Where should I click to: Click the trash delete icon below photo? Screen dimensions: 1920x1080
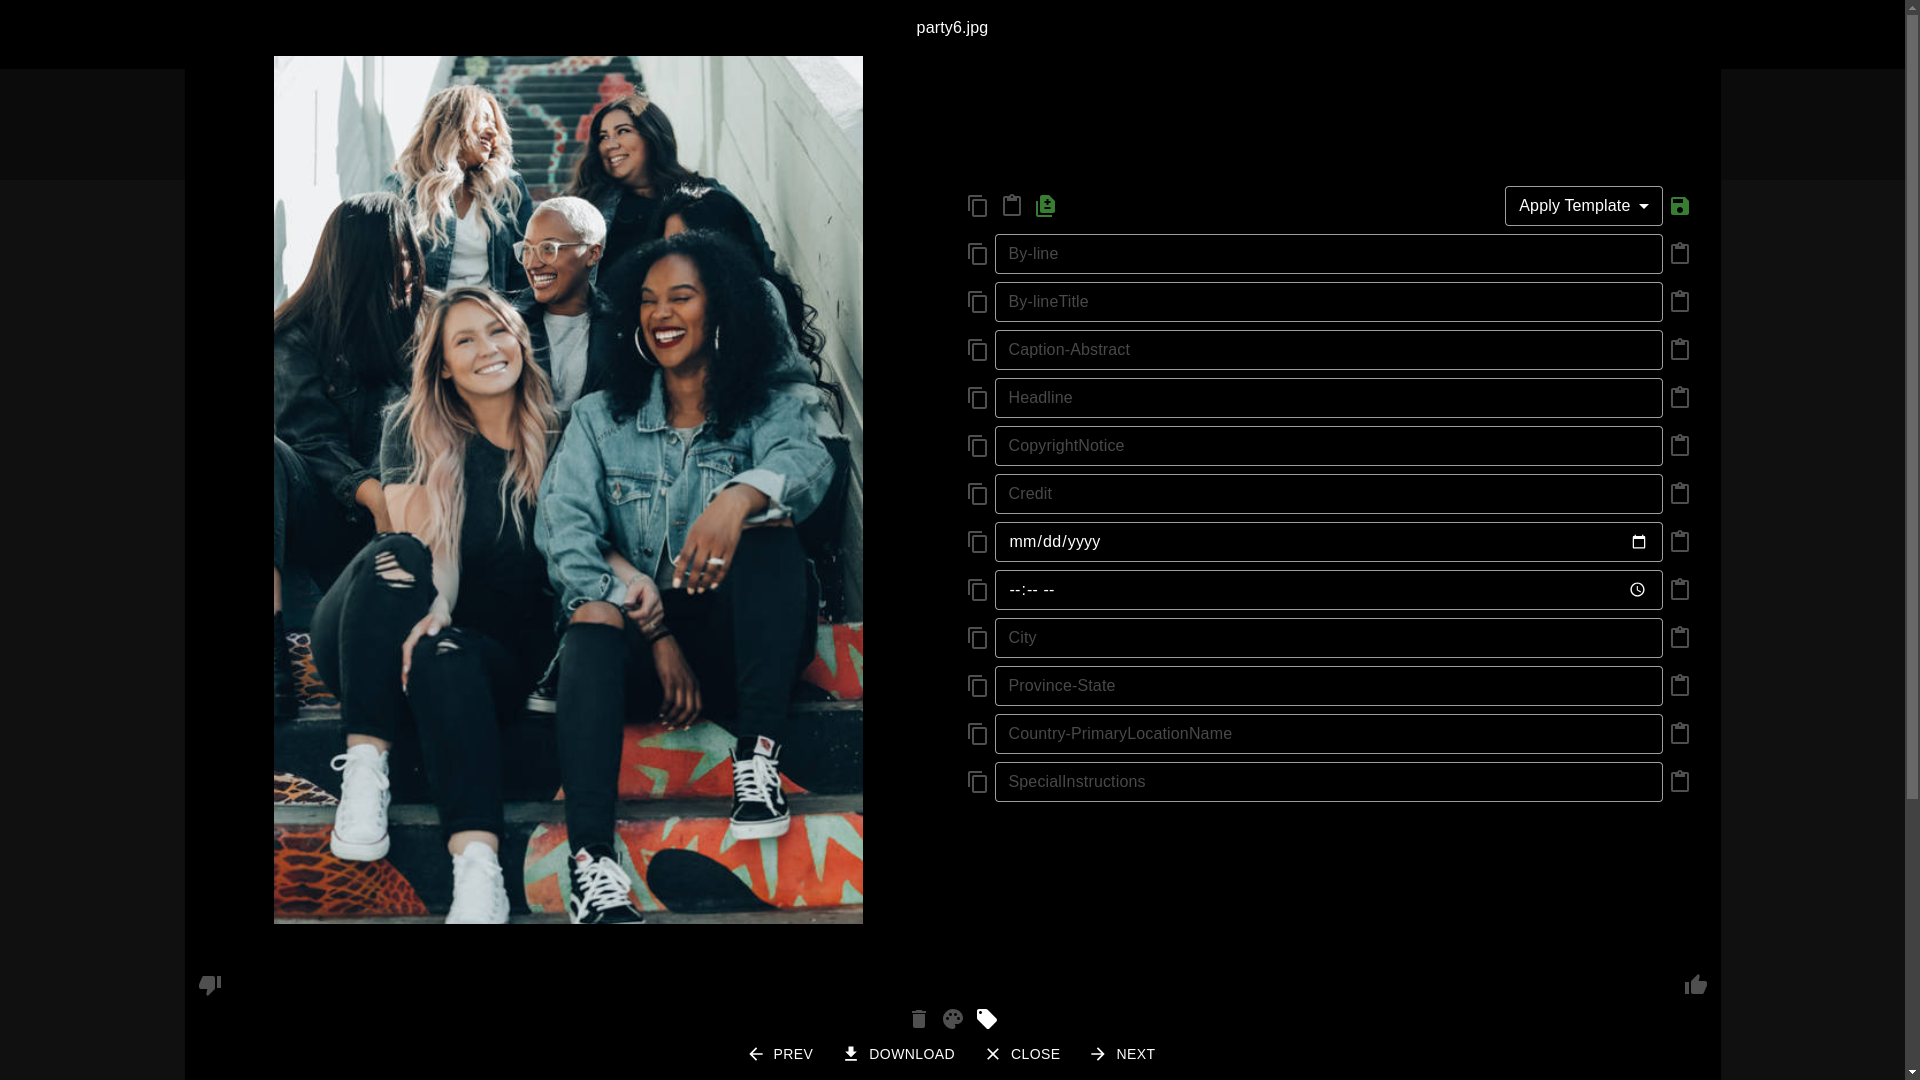918,1019
